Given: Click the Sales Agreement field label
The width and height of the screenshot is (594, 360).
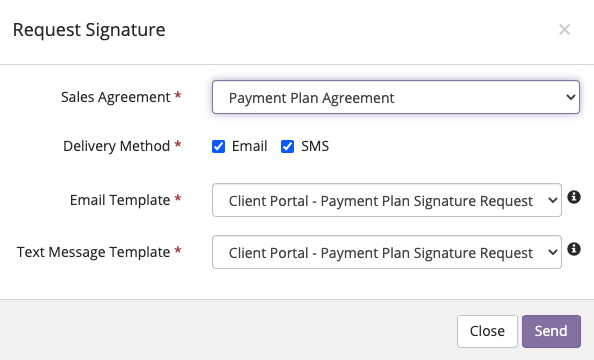Looking at the screenshot, I should [x=116, y=97].
